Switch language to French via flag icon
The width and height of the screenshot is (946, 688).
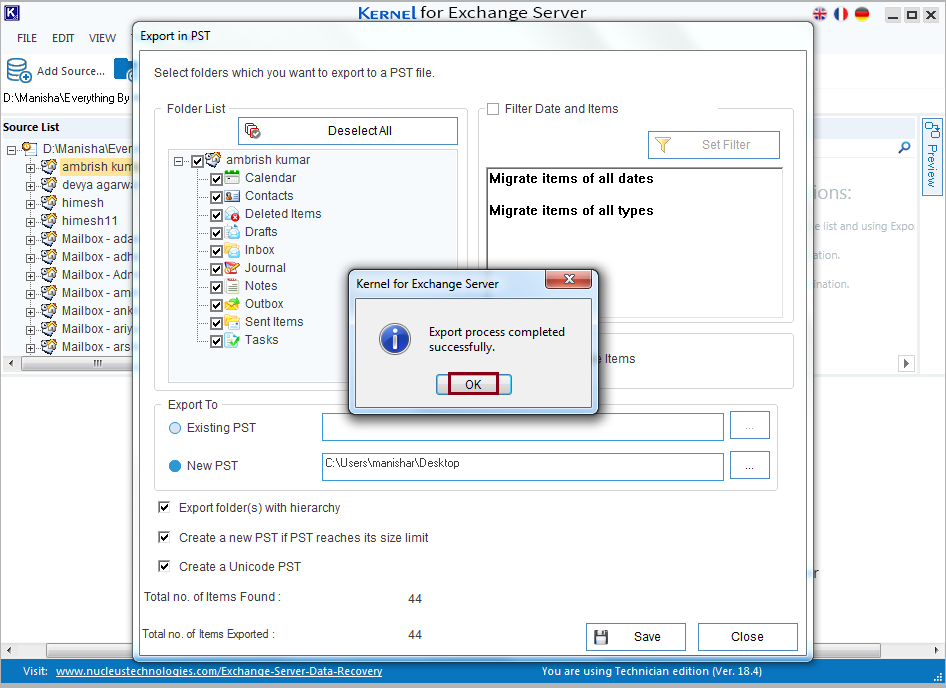click(840, 14)
